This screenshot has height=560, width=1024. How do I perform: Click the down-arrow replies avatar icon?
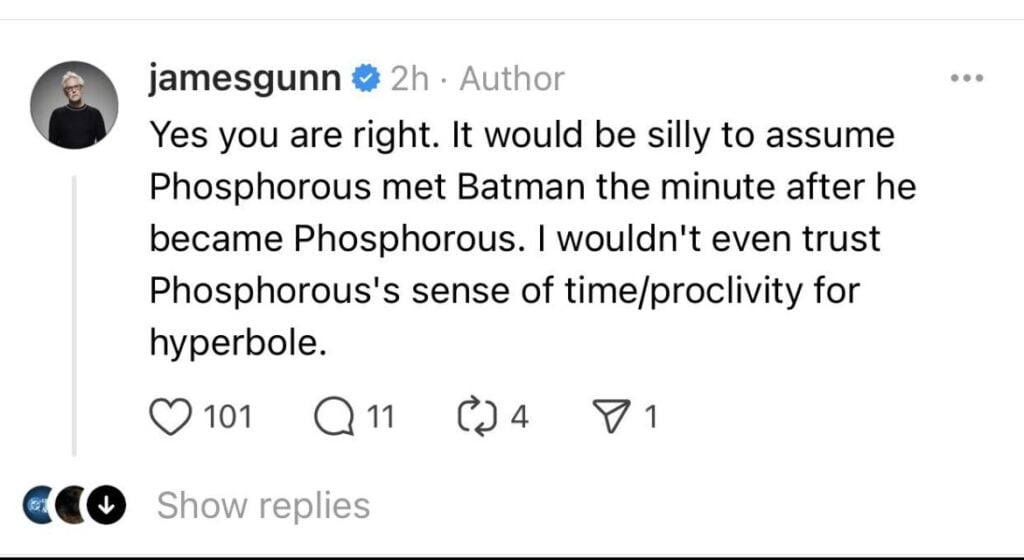pyautogui.click(x=106, y=505)
